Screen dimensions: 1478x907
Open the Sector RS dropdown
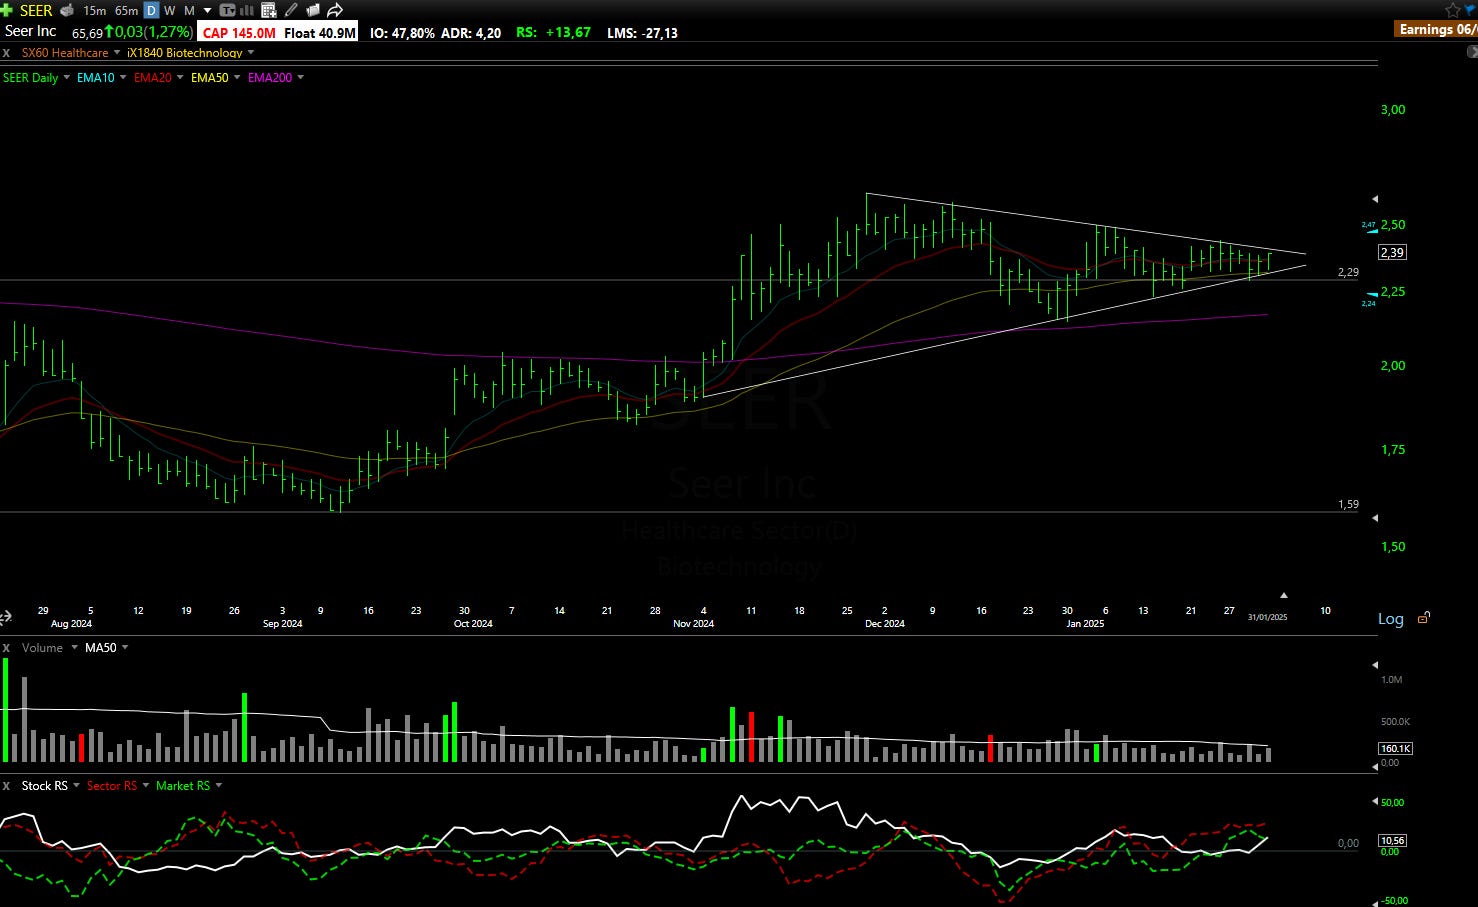tap(146, 786)
